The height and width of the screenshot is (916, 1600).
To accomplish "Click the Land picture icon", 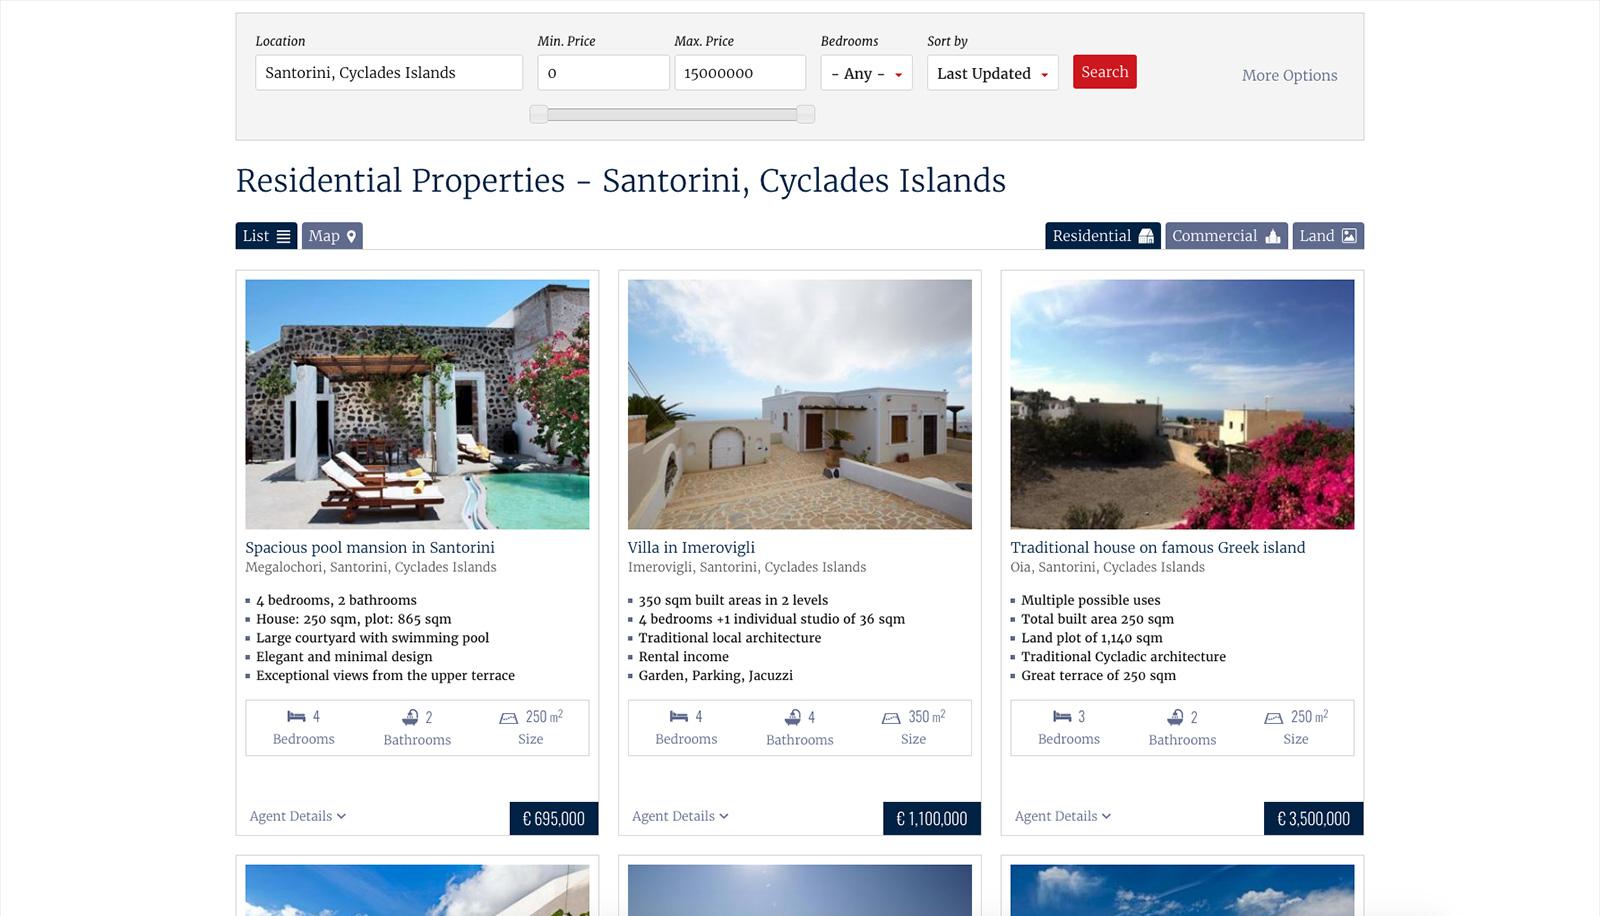I will click(x=1349, y=236).
